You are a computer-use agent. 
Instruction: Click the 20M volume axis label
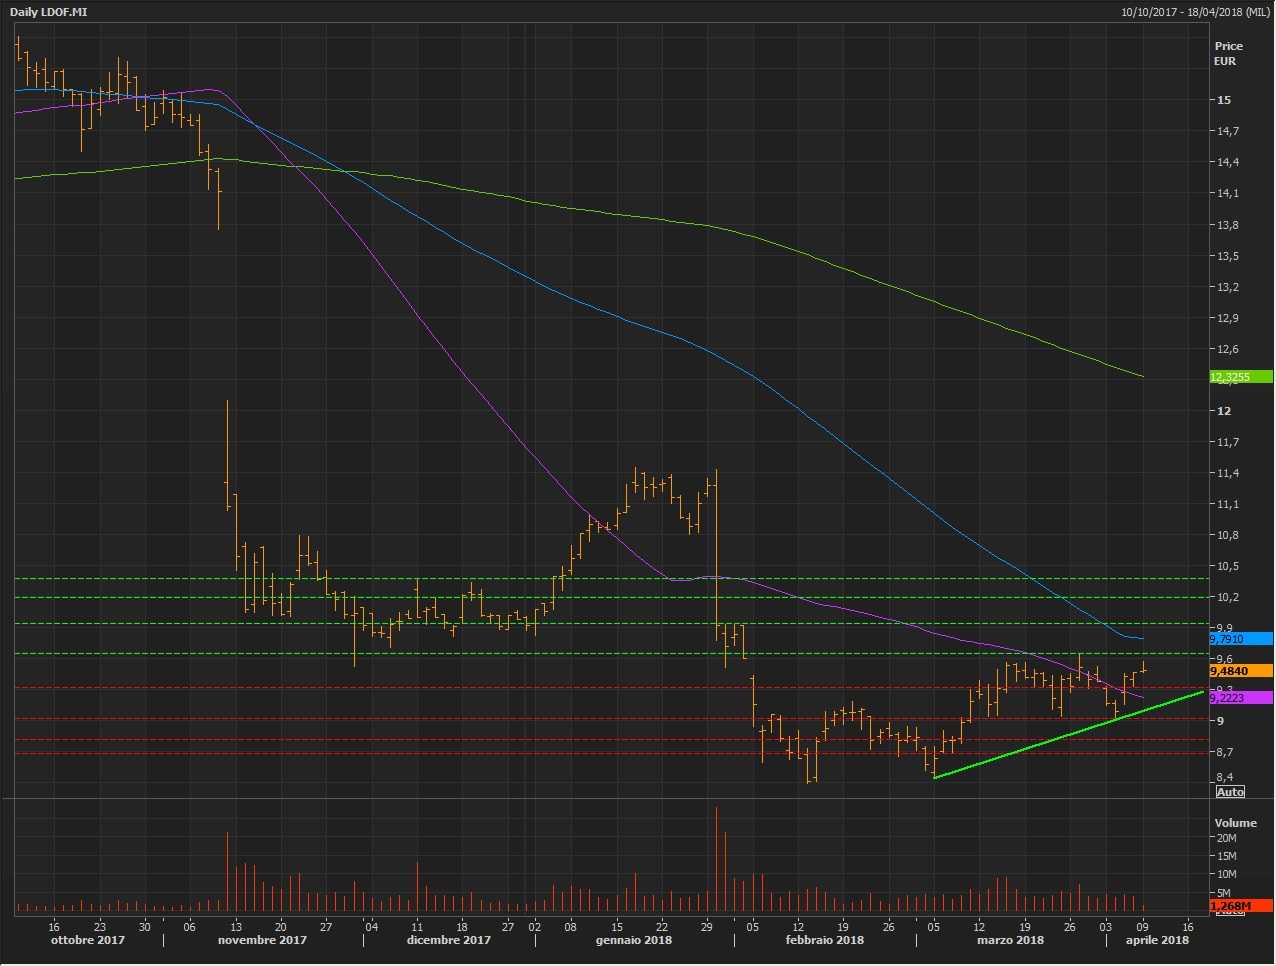[x=1226, y=839]
